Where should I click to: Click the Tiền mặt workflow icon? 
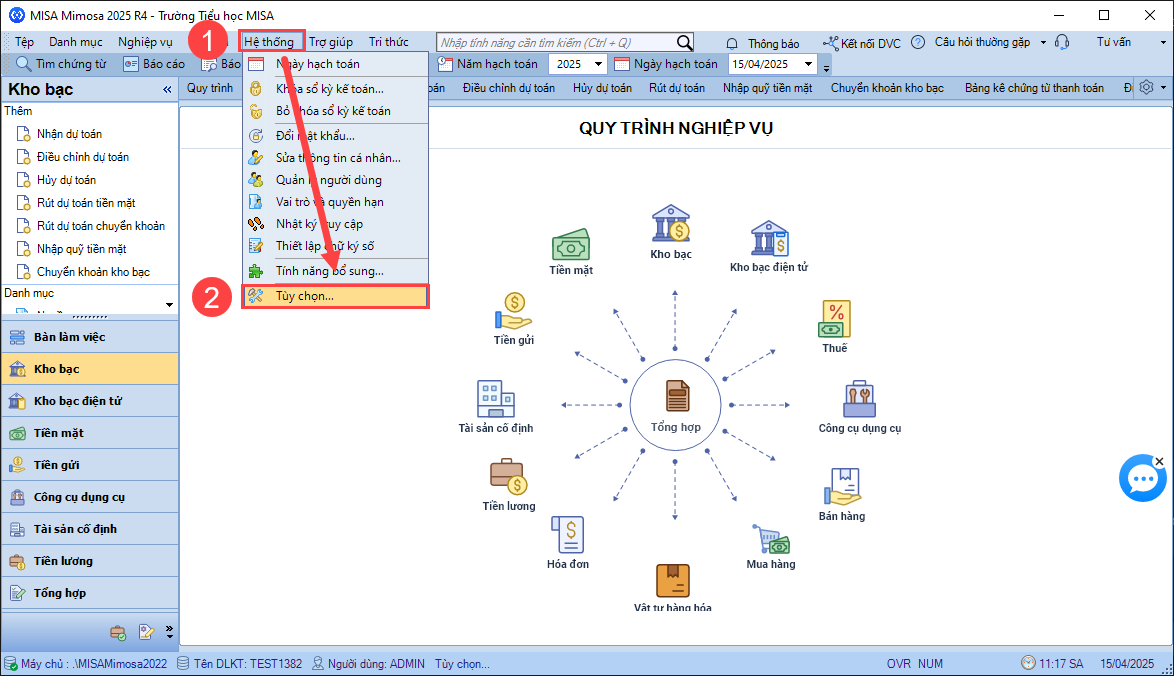571,244
